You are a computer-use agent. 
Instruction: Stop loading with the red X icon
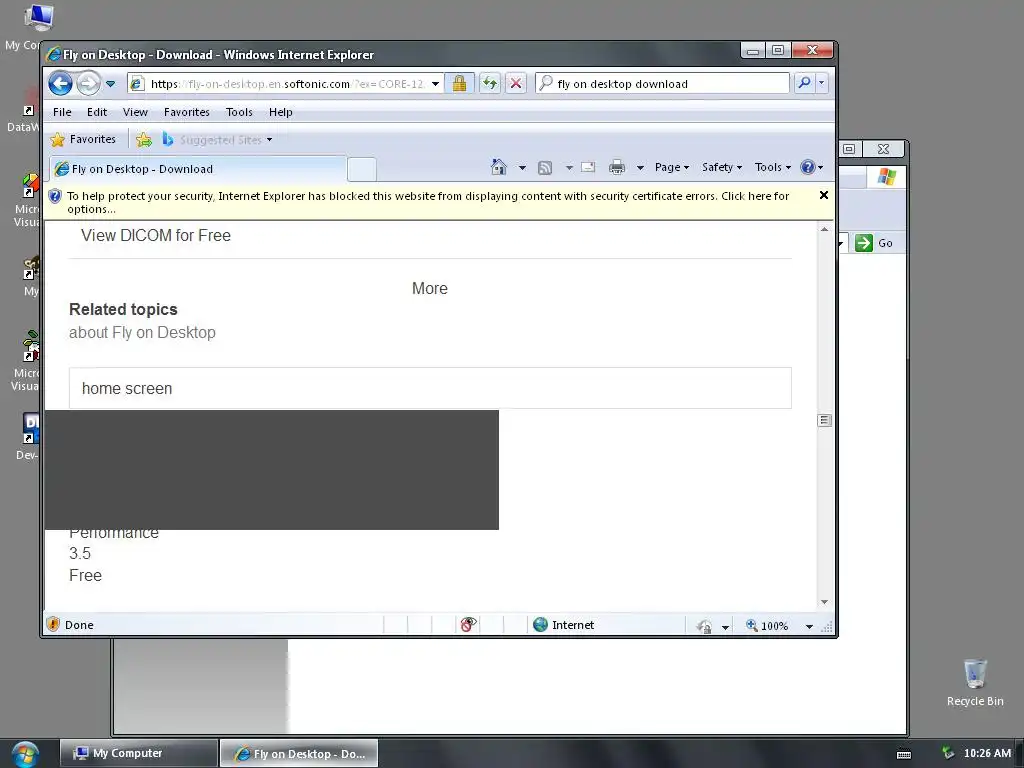[x=516, y=84]
